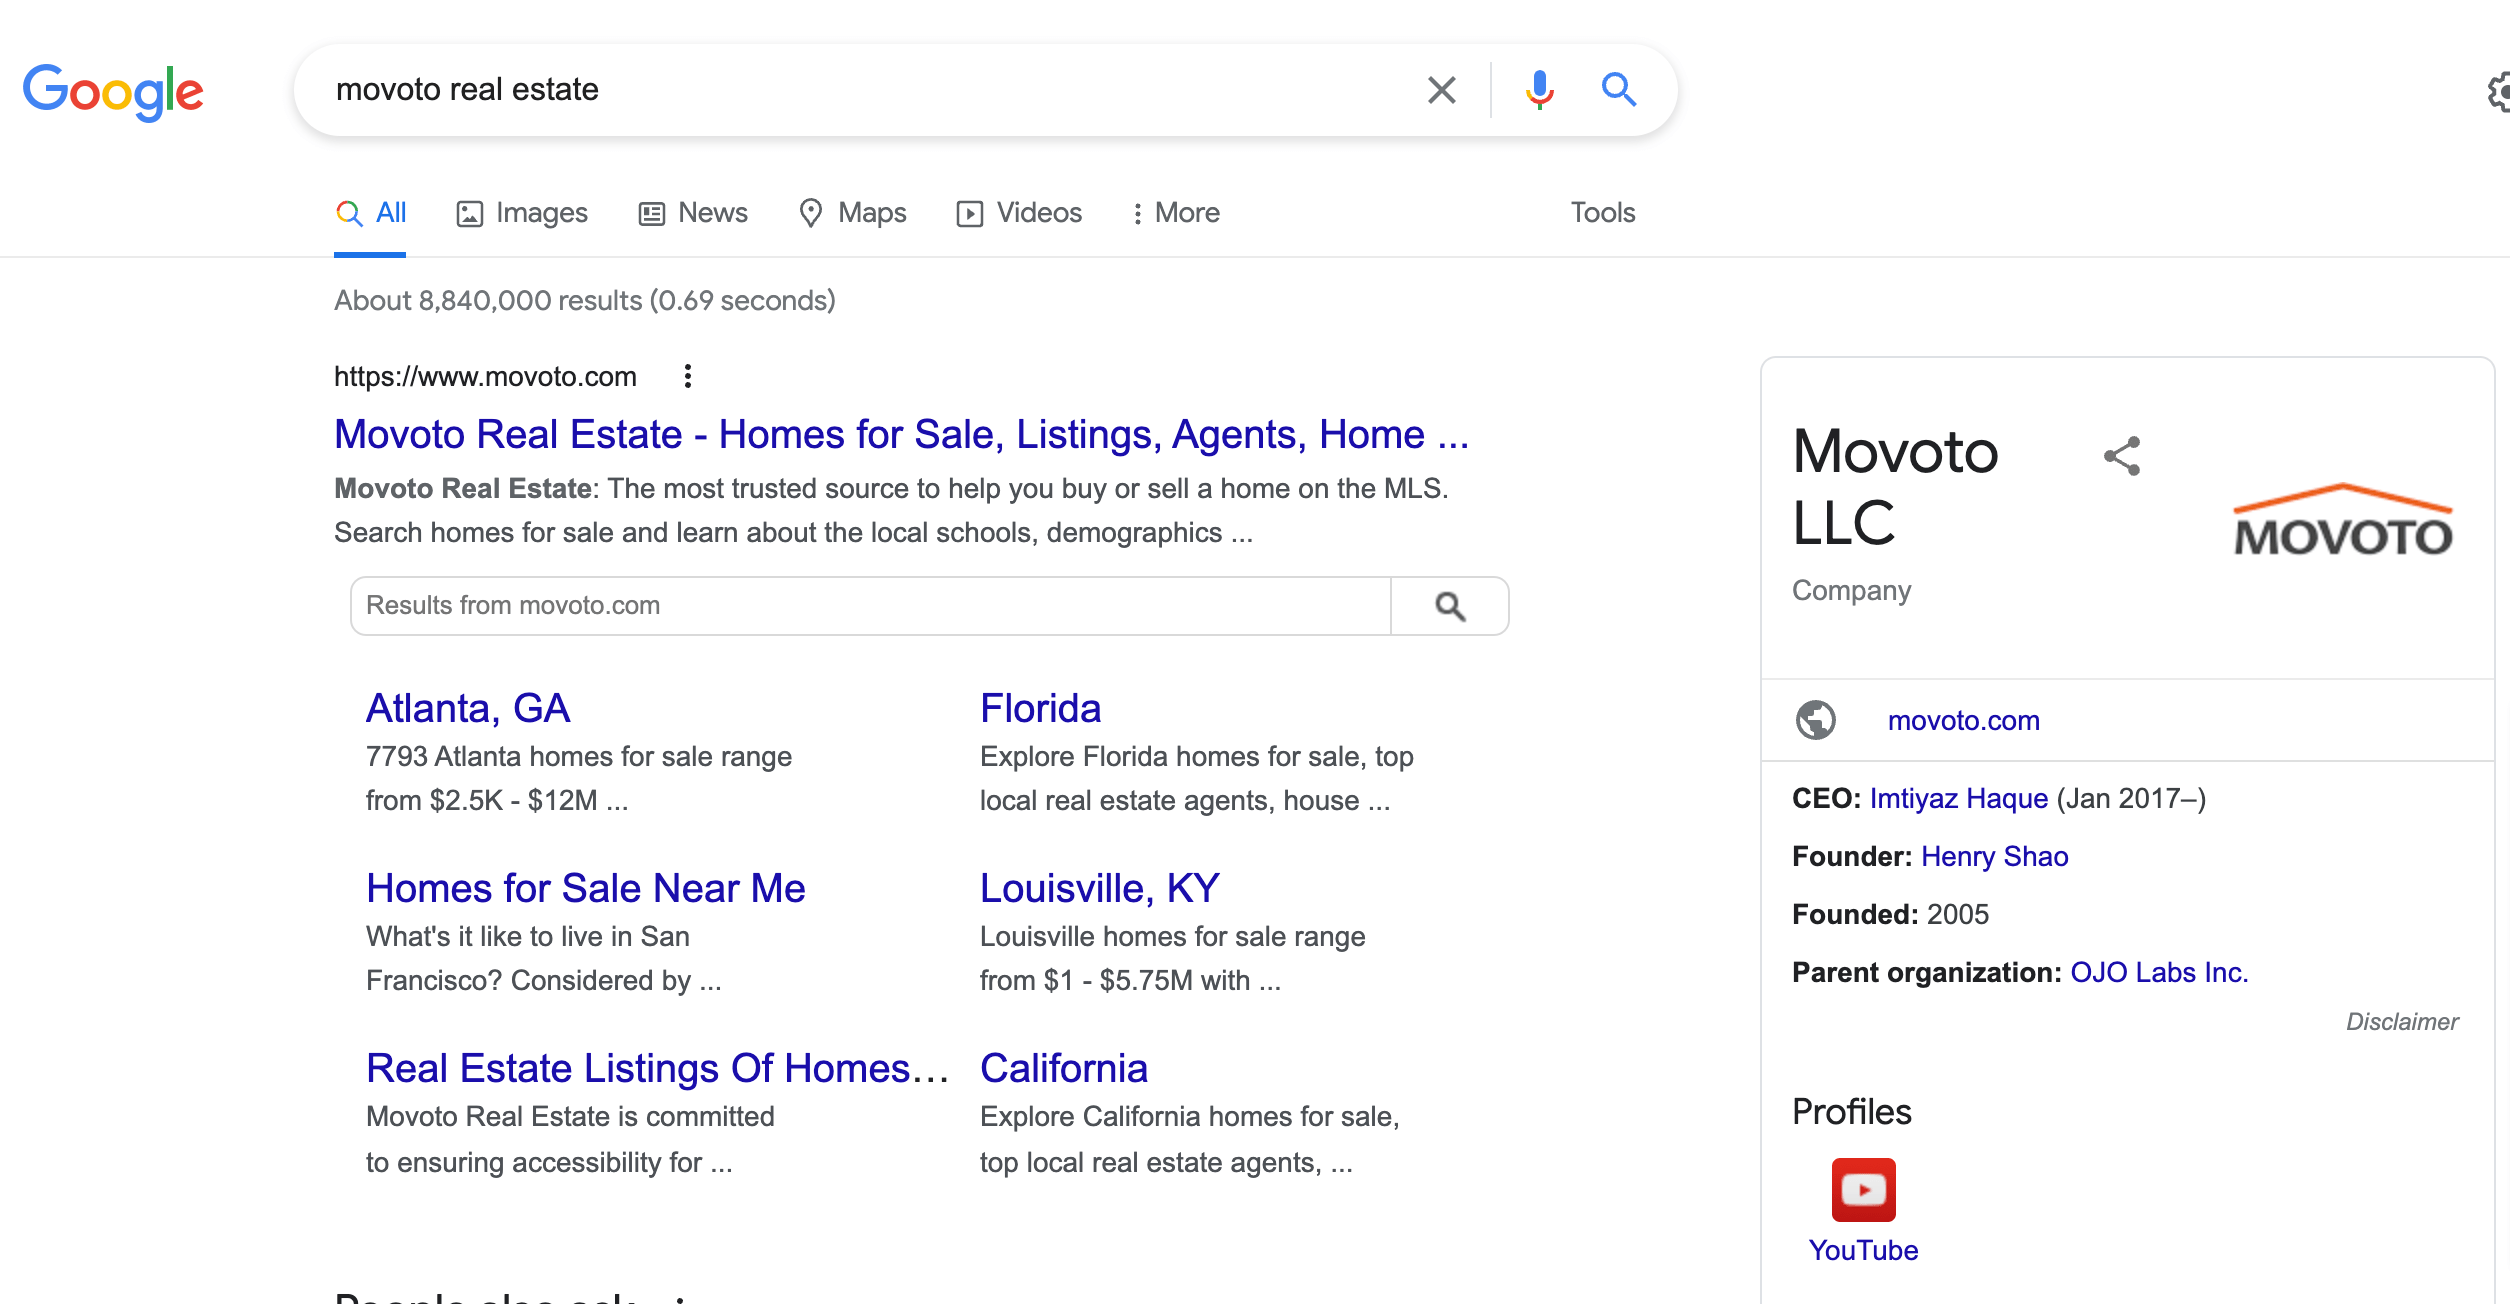
Task: Switch to the News tab
Action: click(x=693, y=213)
